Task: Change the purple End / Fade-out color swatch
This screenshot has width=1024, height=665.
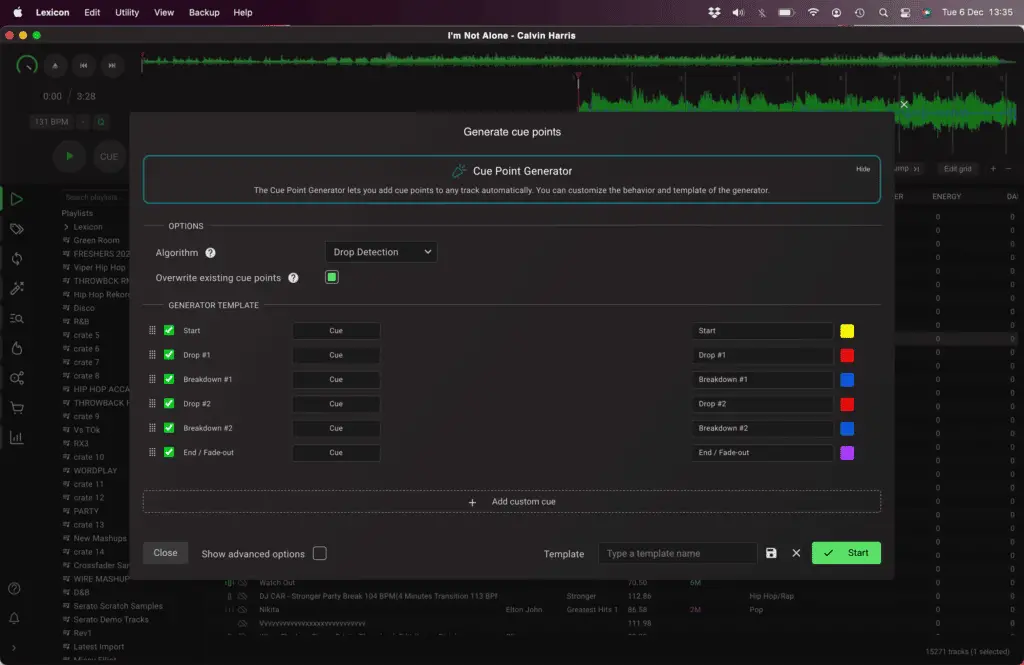Action: pos(847,453)
